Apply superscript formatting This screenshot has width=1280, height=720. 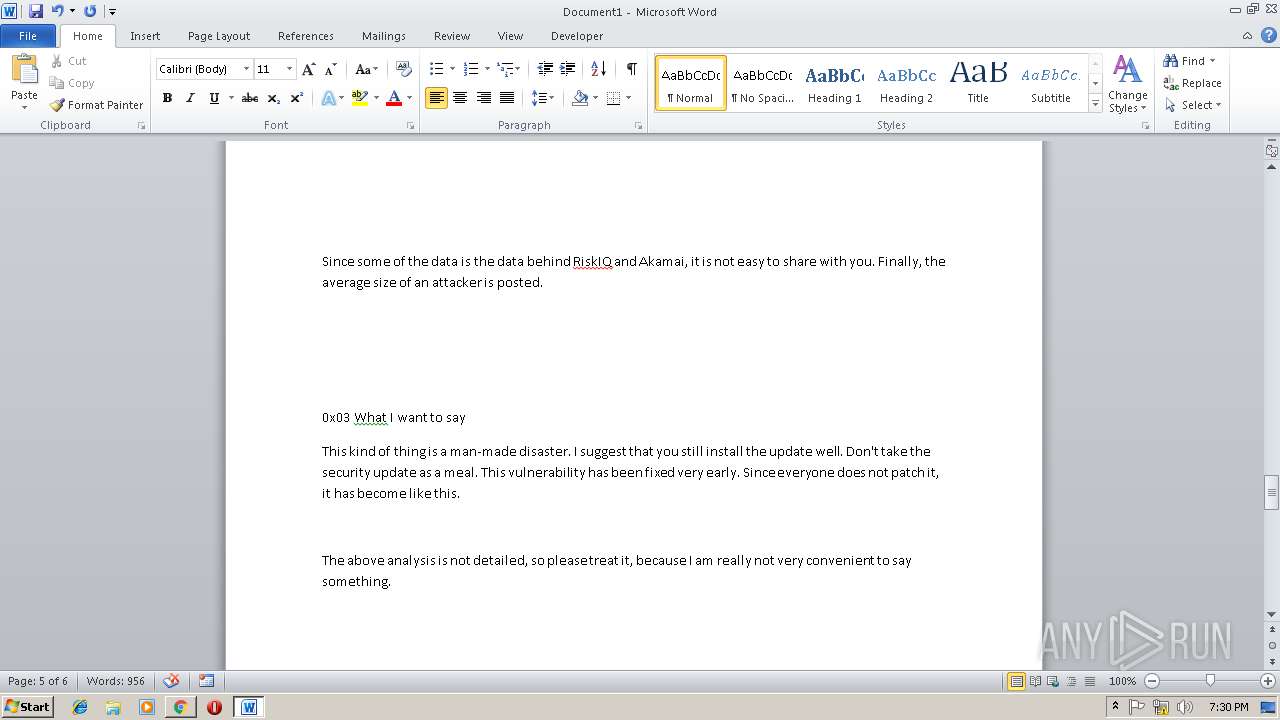point(297,98)
